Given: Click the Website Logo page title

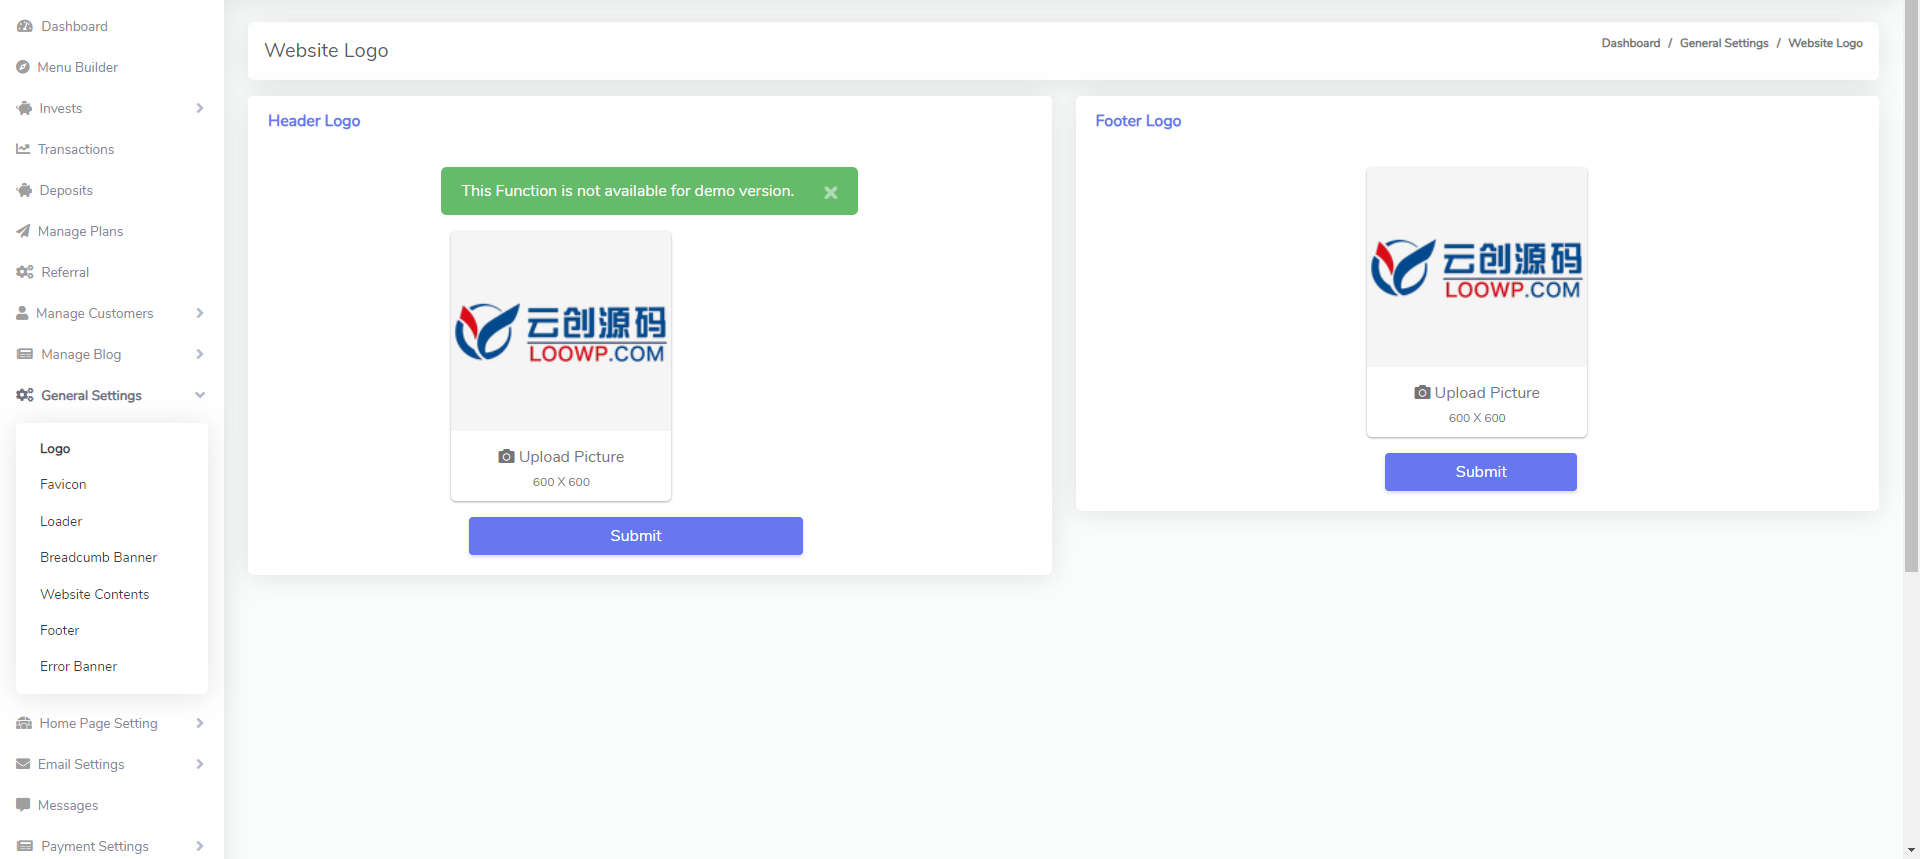Looking at the screenshot, I should [x=326, y=50].
